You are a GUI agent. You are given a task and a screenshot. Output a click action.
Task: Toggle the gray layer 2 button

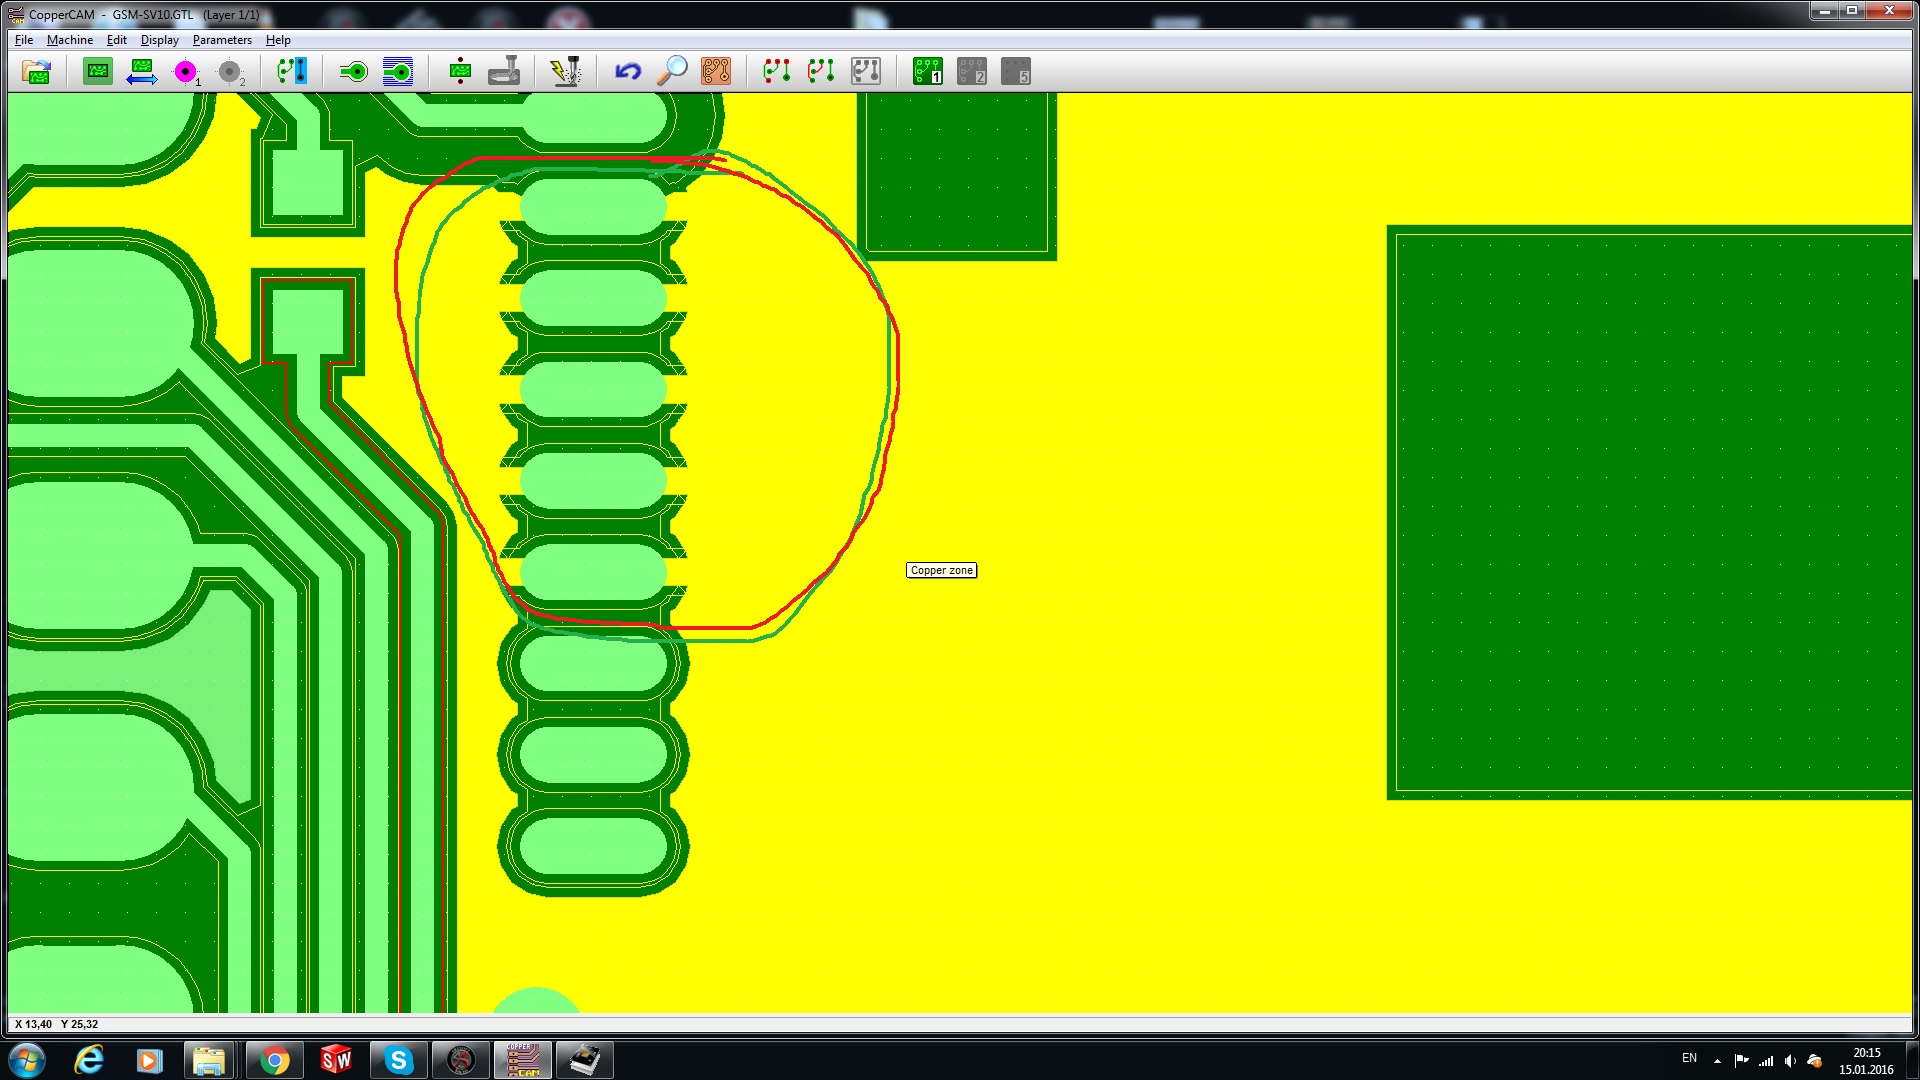(x=972, y=72)
